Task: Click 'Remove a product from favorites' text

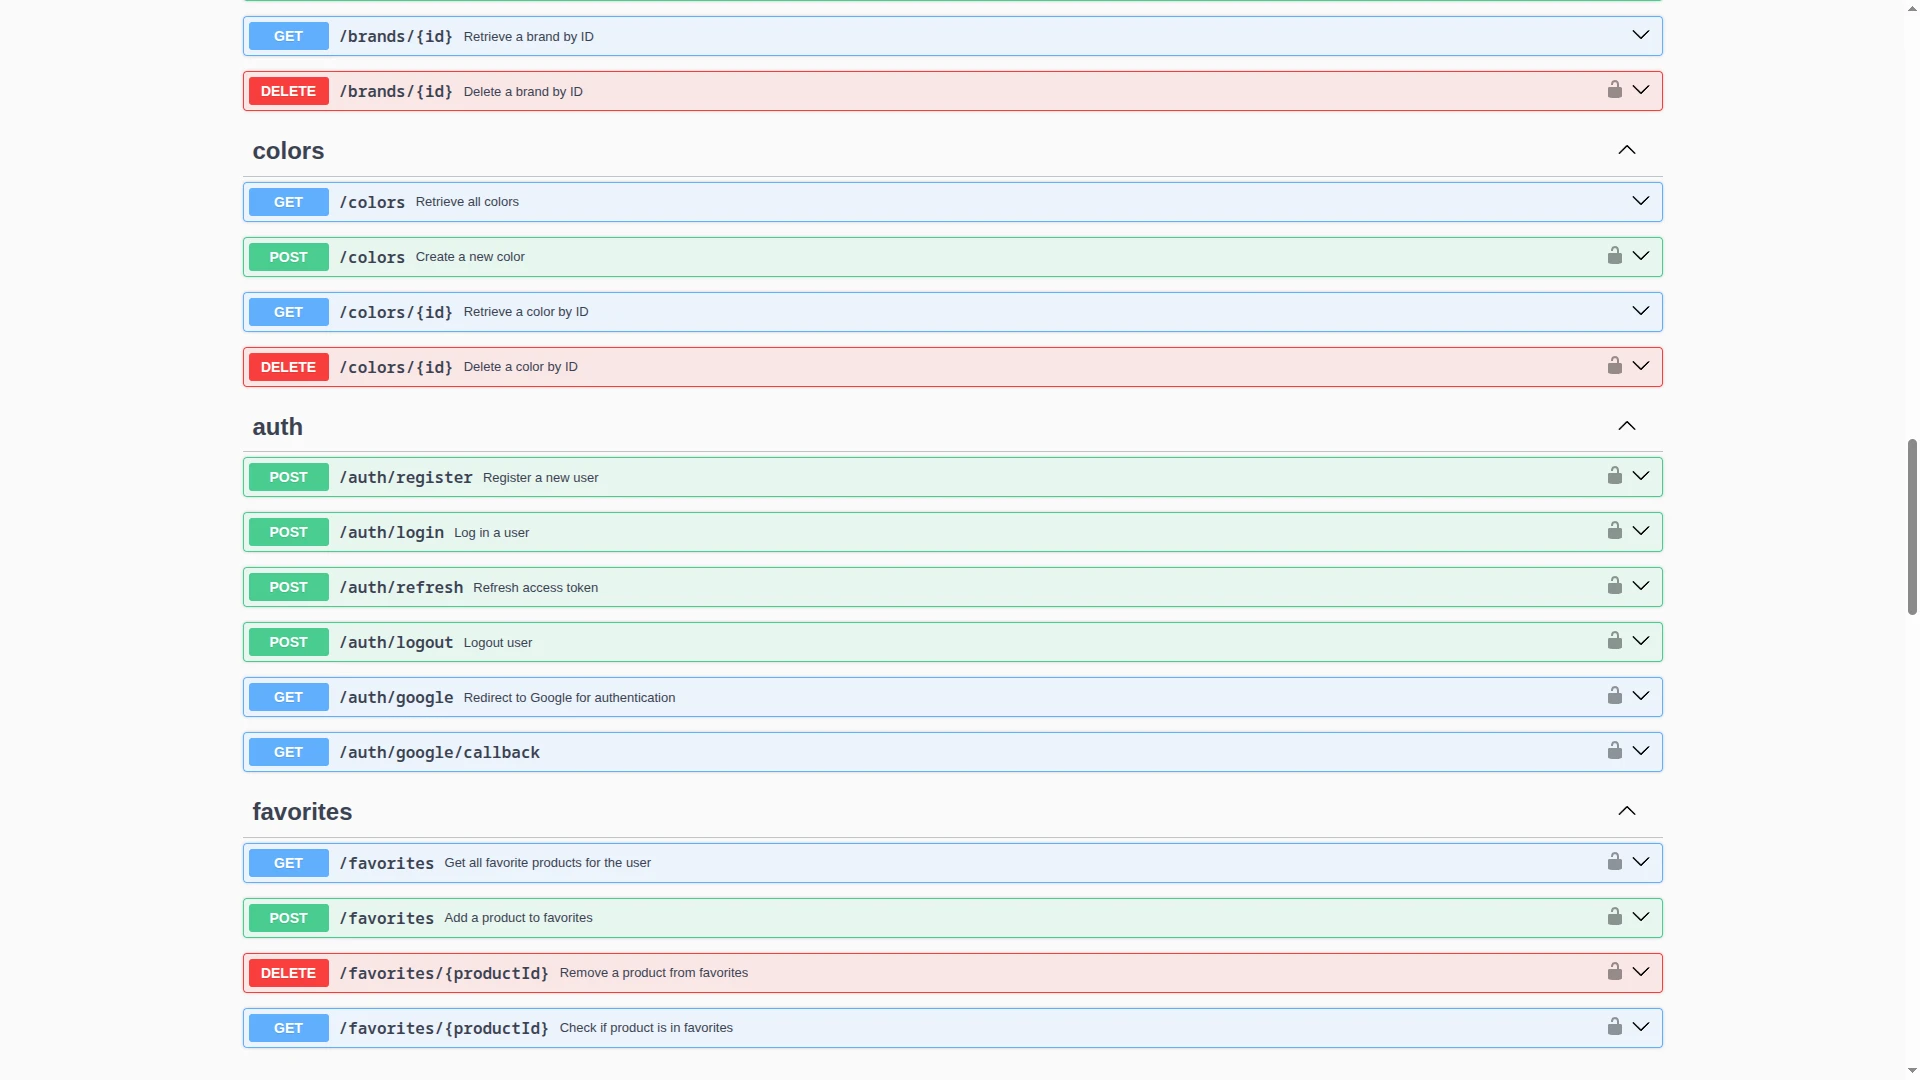Action: [653, 973]
